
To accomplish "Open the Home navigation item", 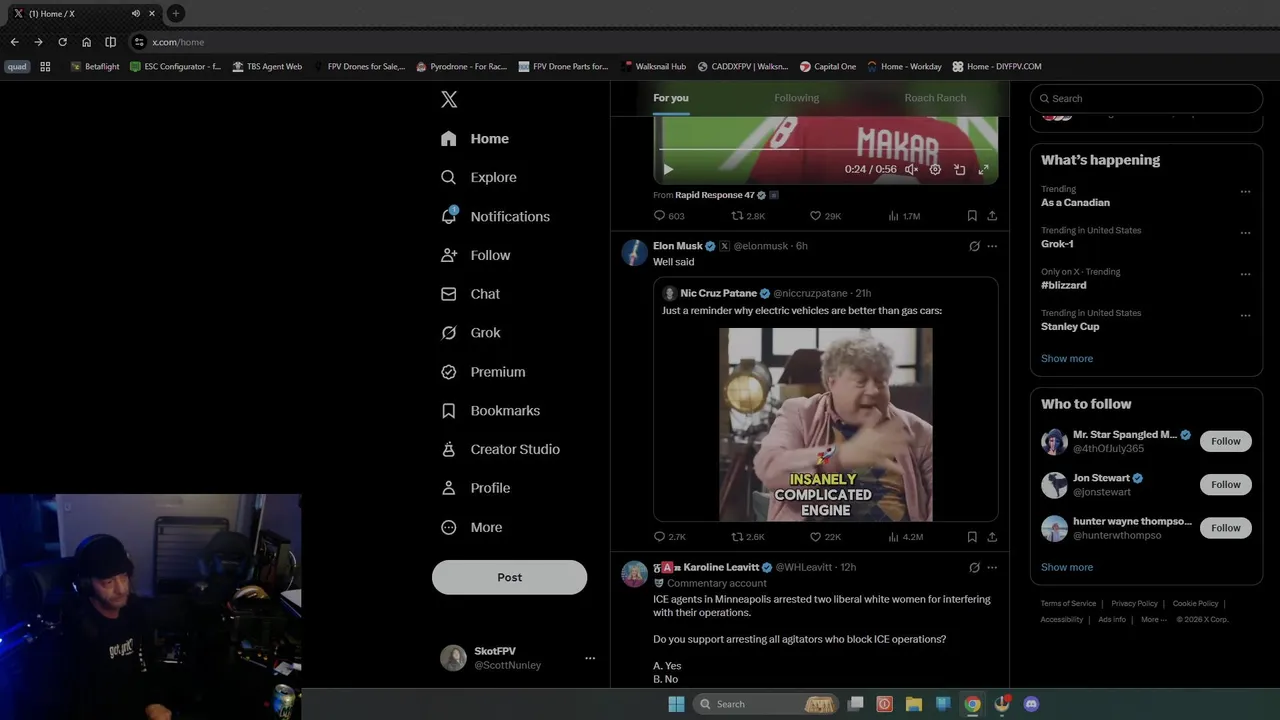I will (x=476, y=139).
